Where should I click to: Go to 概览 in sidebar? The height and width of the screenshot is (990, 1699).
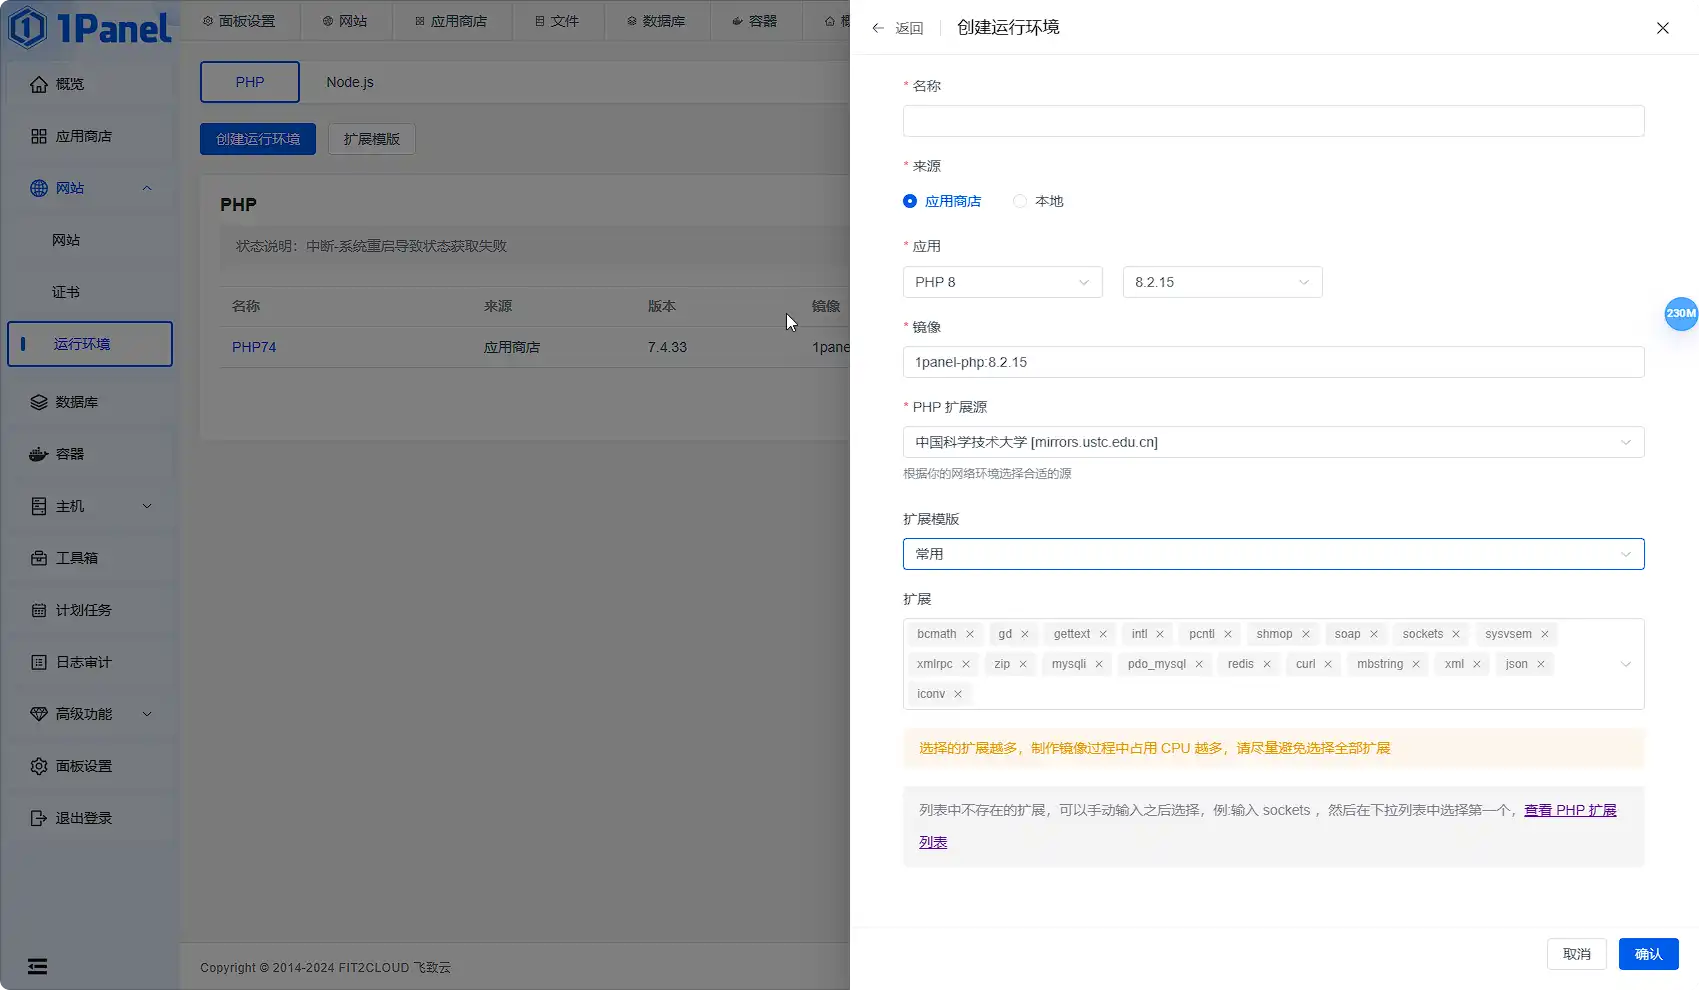click(x=90, y=84)
